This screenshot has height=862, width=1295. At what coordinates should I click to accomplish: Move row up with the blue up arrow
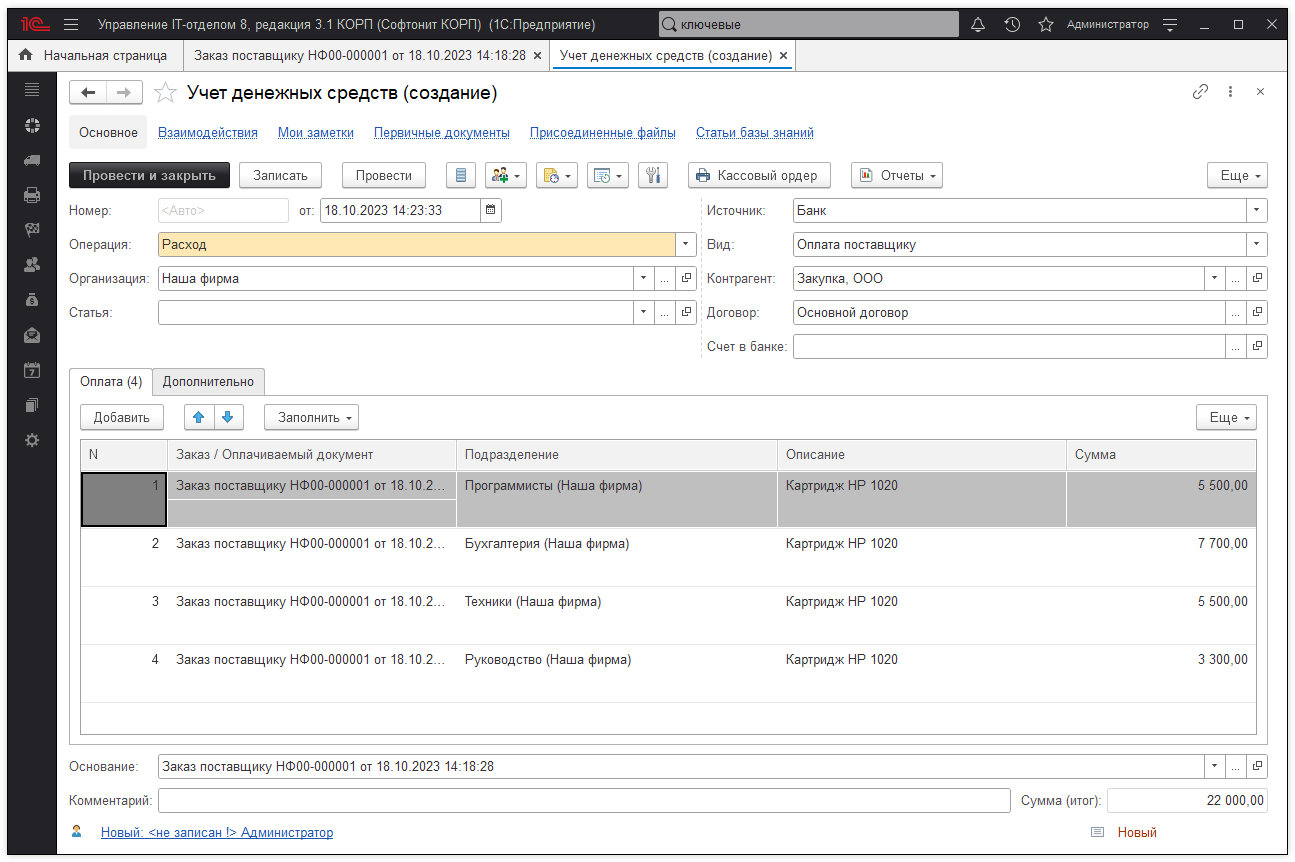[199, 417]
